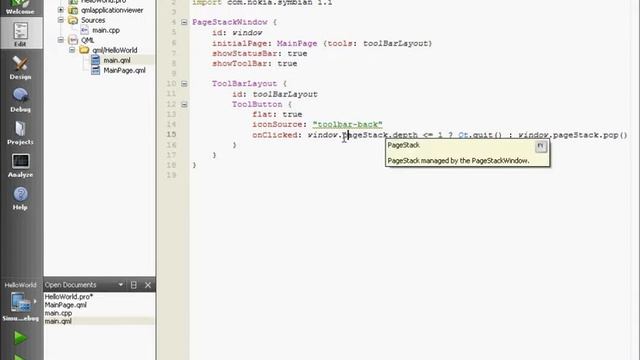Select main.cpp in the project tree
640x360 pixels.
(106, 30)
